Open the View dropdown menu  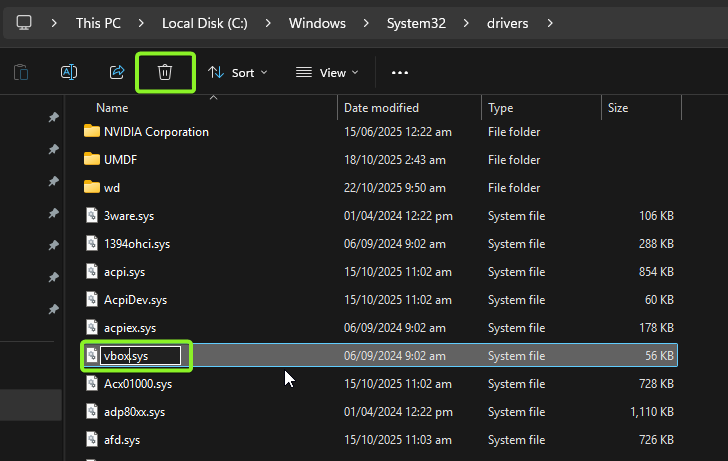point(326,72)
